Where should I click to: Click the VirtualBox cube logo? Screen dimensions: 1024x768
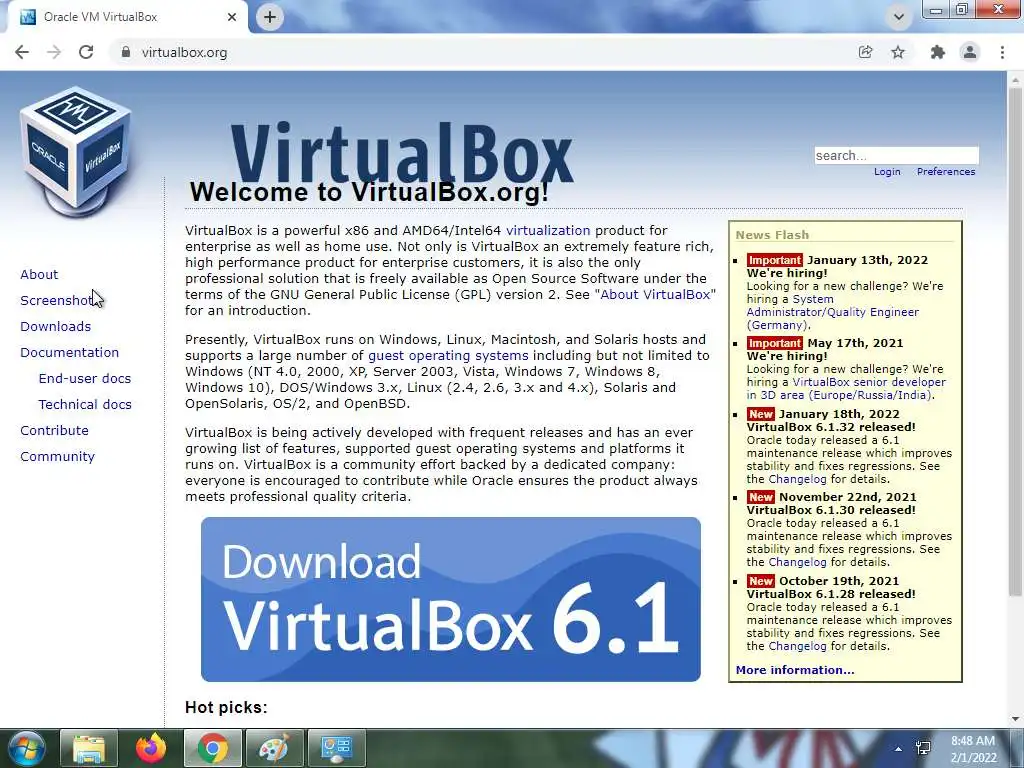[x=76, y=152]
